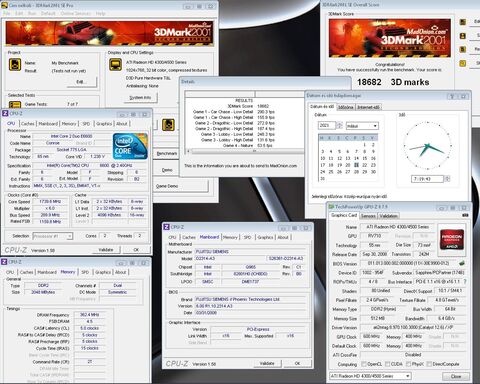This screenshot has height=384, width=480.
Task: Open the Memory tab in the CPU-Z Mainboard window
Action: [x=230, y=237]
